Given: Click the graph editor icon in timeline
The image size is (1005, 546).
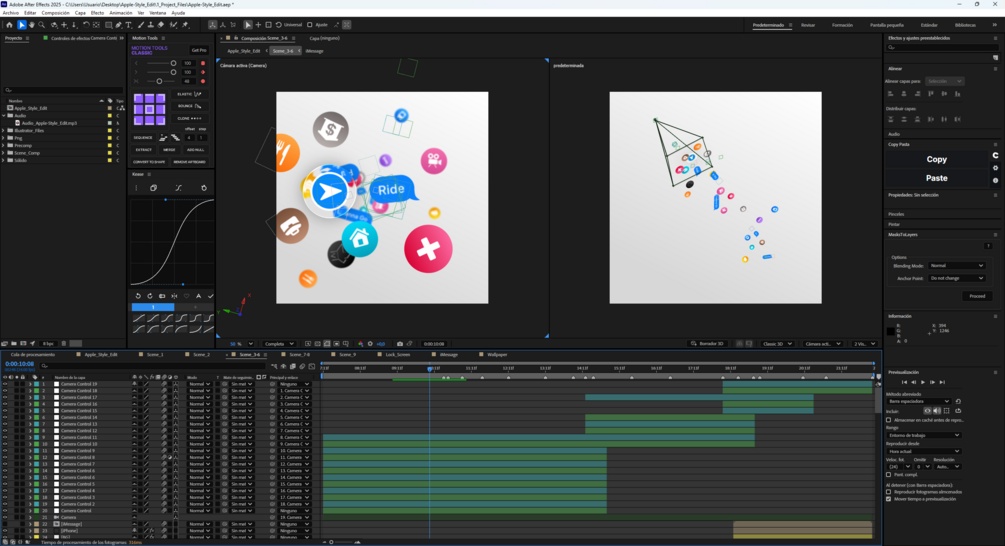Looking at the screenshot, I should tap(311, 367).
